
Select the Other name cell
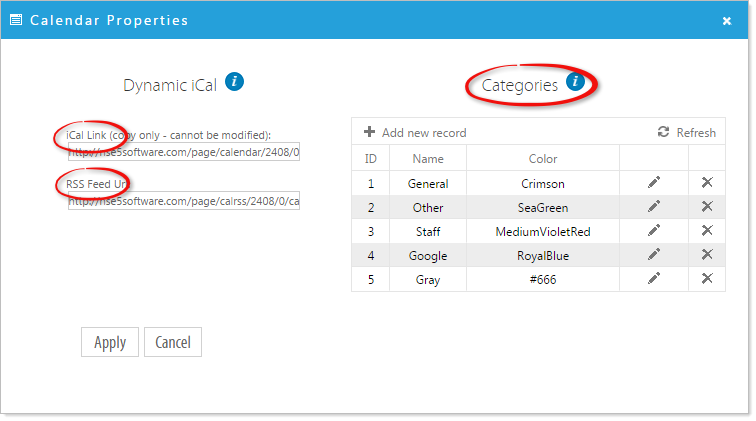click(428, 208)
